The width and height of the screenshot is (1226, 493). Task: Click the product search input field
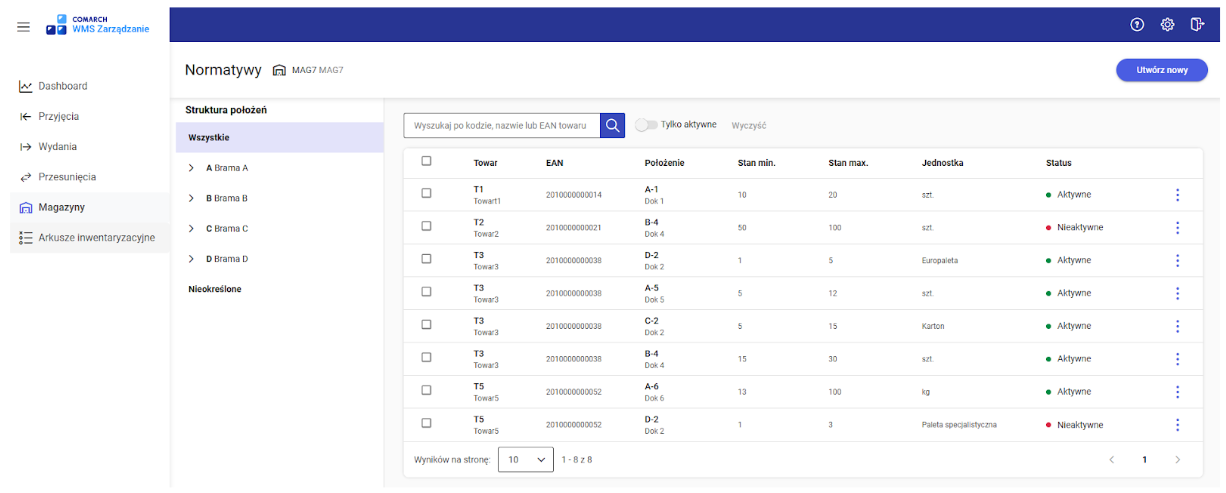click(x=502, y=125)
